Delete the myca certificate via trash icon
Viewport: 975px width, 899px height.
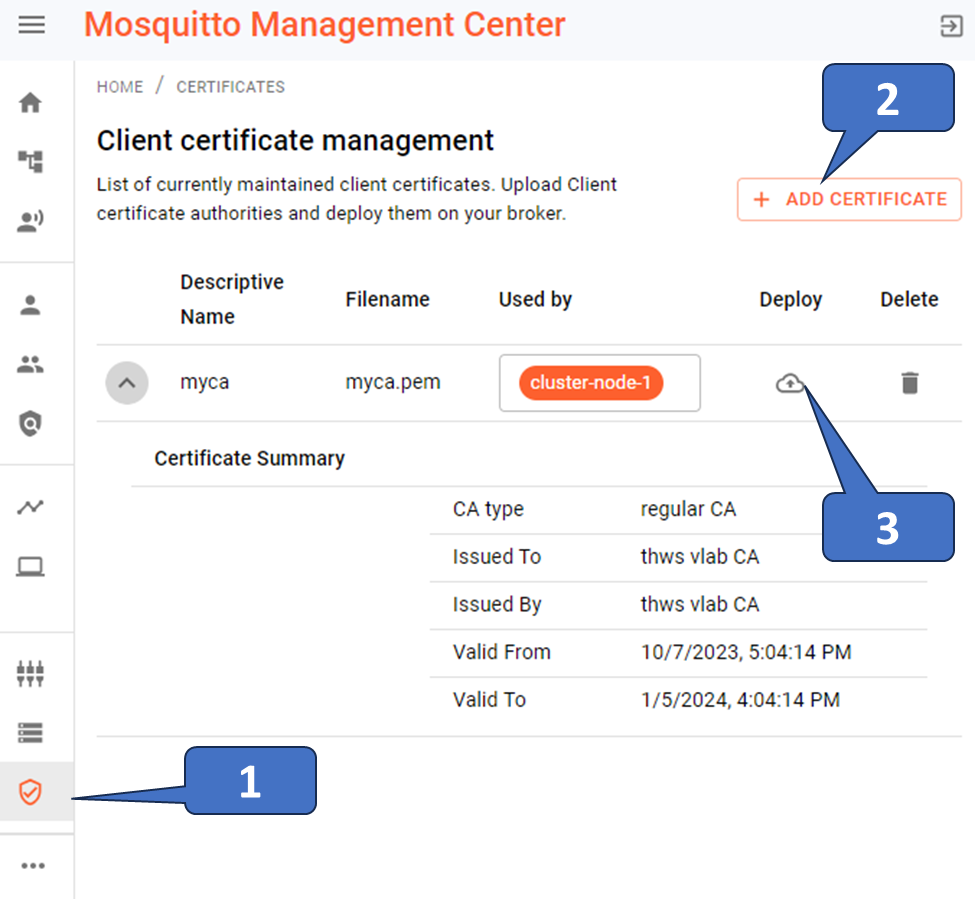tap(909, 382)
